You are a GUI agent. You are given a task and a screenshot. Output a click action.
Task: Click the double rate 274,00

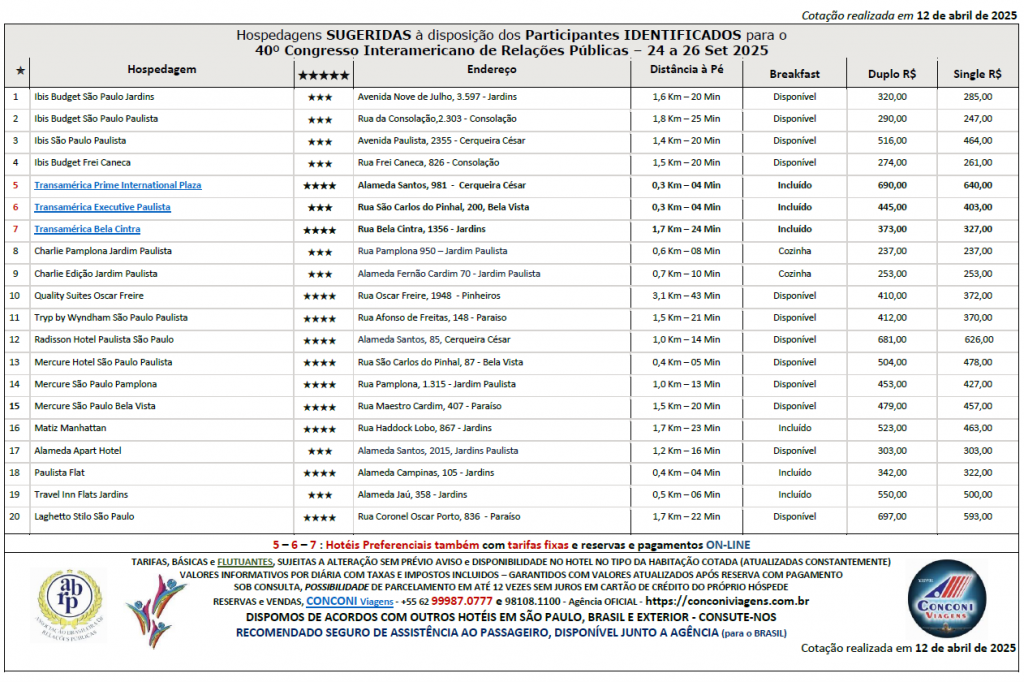point(892,163)
